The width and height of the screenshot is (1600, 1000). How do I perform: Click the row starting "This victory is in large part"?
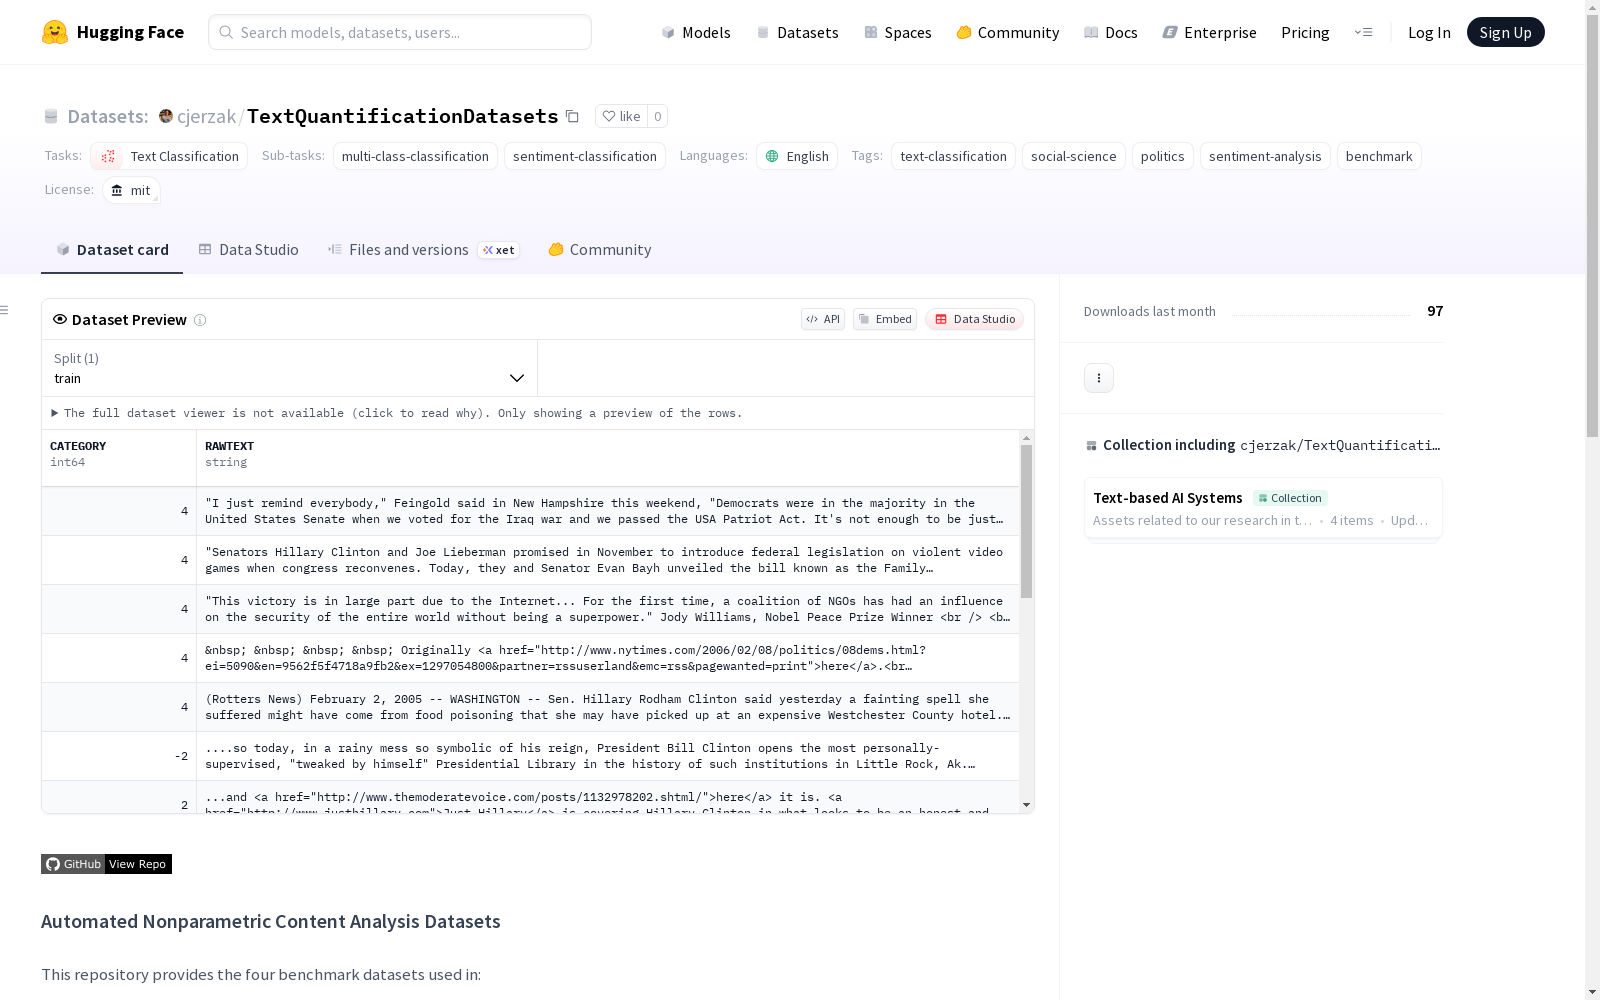tap(530, 609)
